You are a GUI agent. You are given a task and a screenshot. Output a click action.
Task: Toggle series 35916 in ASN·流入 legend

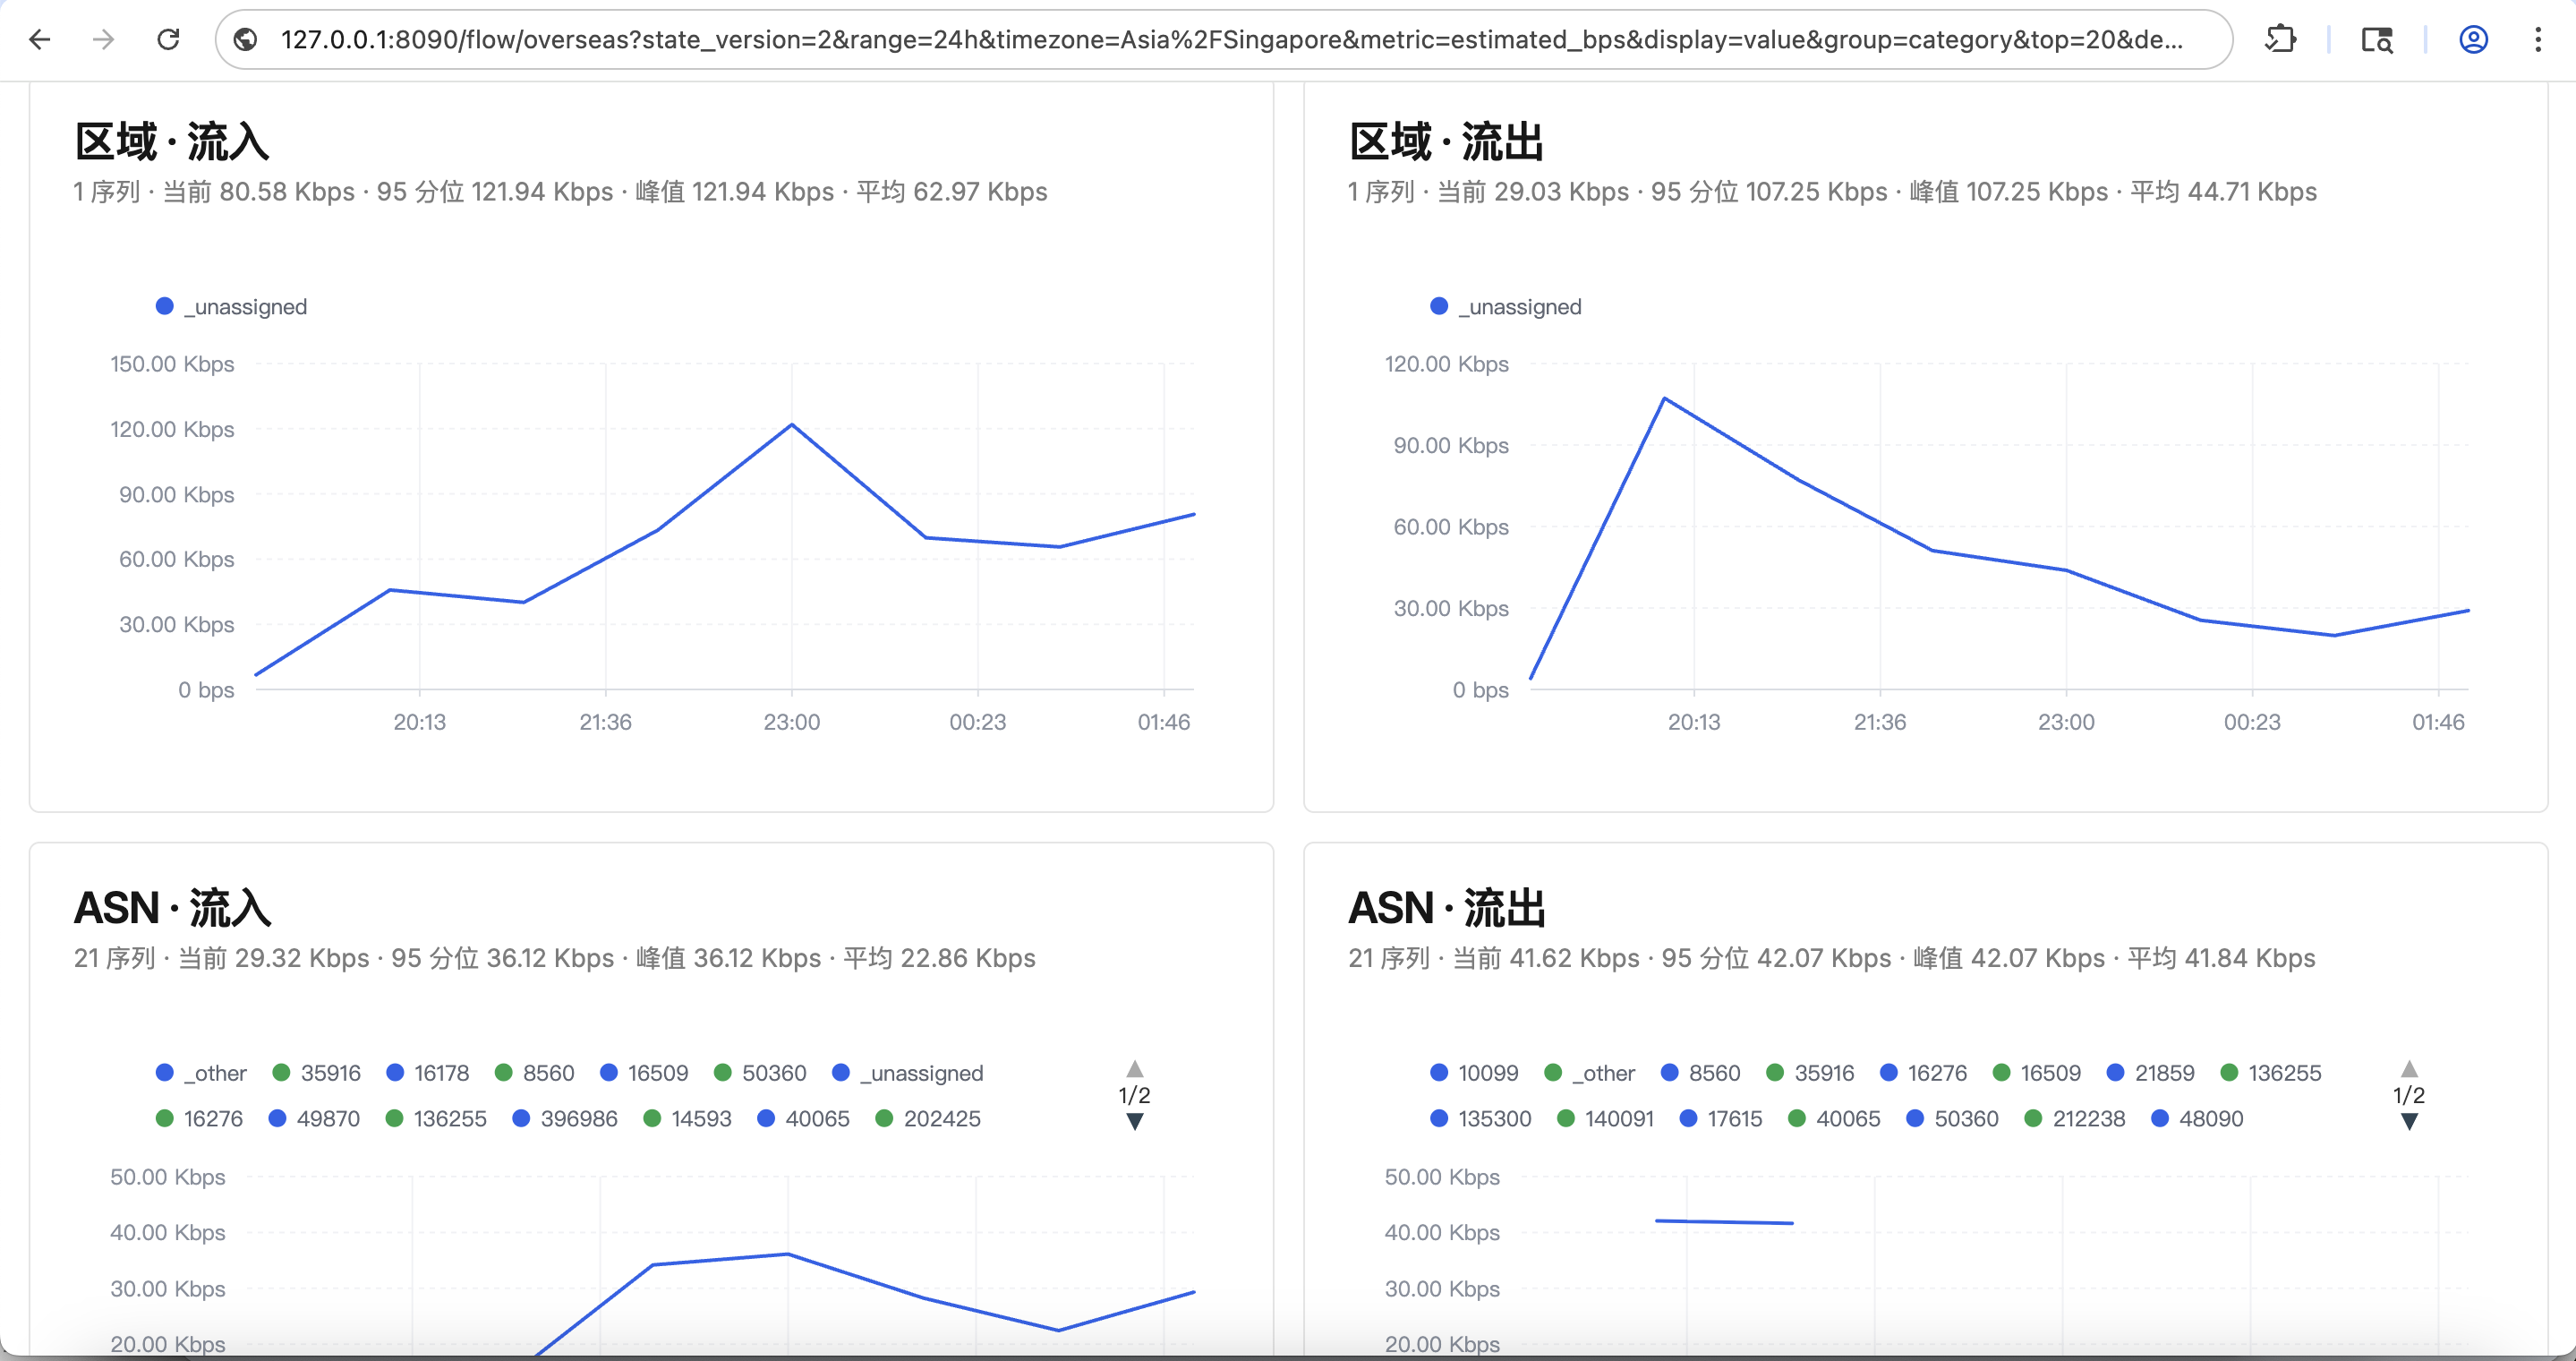click(x=317, y=1073)
